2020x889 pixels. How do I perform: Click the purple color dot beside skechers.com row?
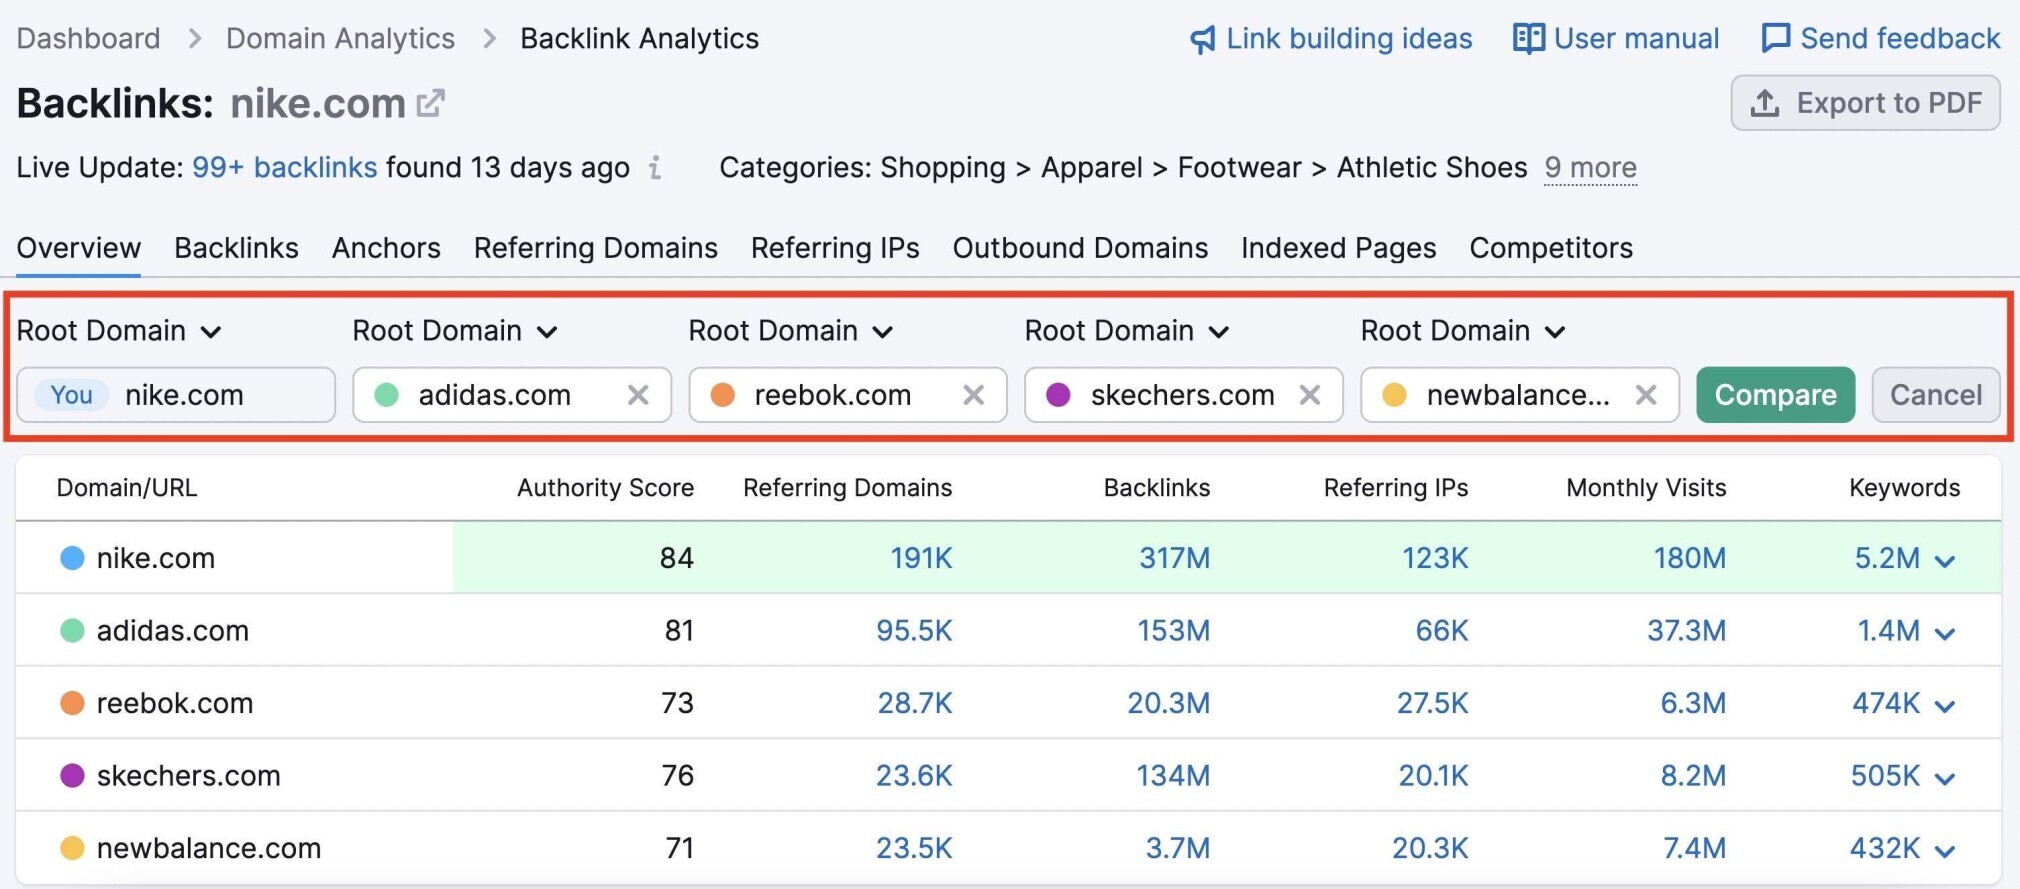[72, 776]
